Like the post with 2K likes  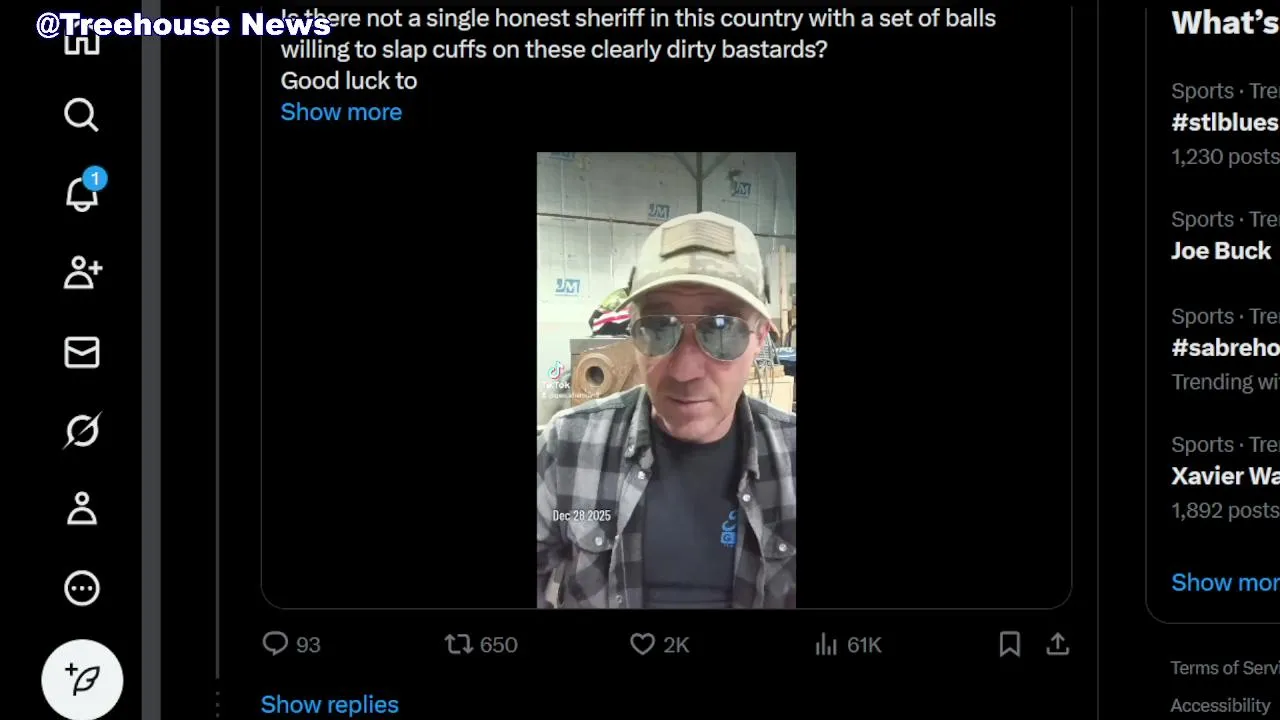(x=642, y=644)
